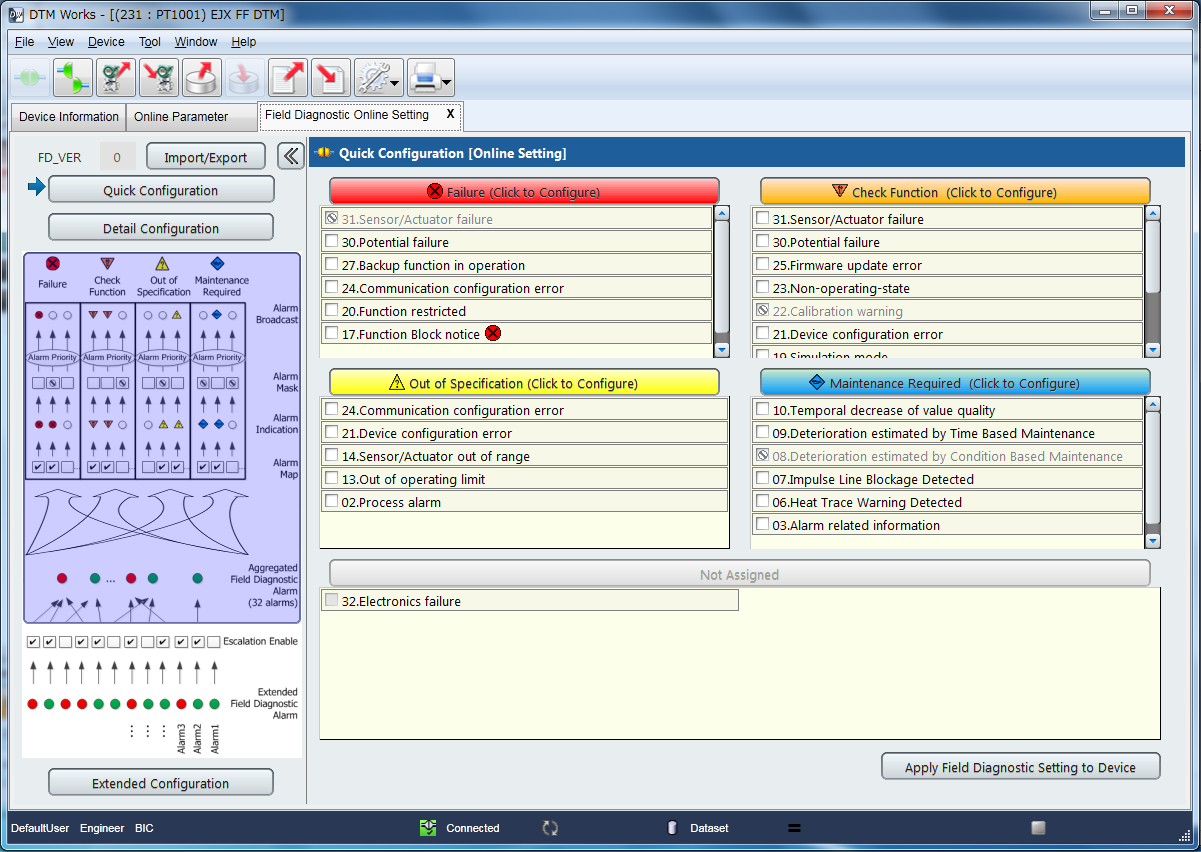Enable 25.Firmware update error checkbox
1201x852 pixels.
(x=763, y=265)
